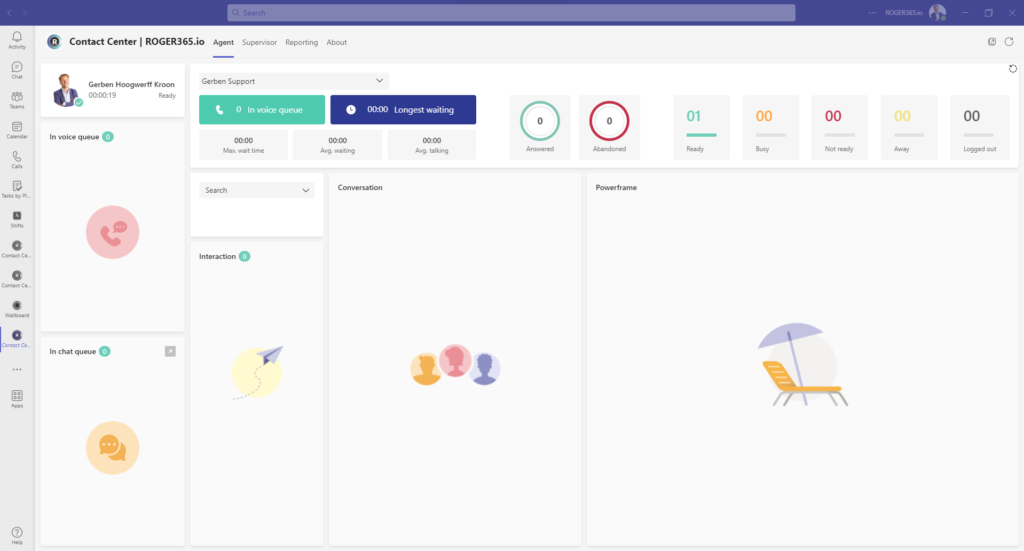Viewport: 1024px width, 551px height.
Task: Click the pop-out app icon beside reload
Action: (x=991, y=42)
